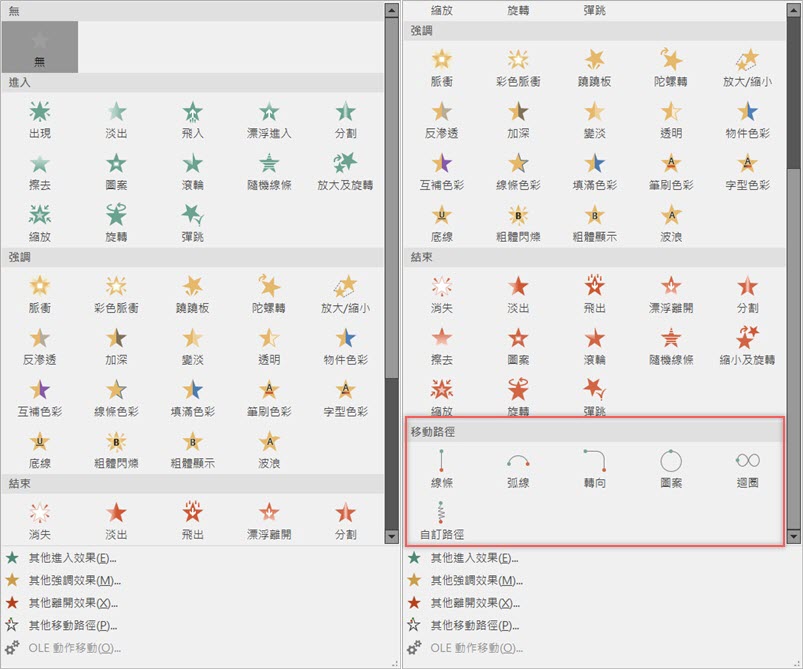Select 縮小及旋轉 exit effect in right panel

click(747, 347)
